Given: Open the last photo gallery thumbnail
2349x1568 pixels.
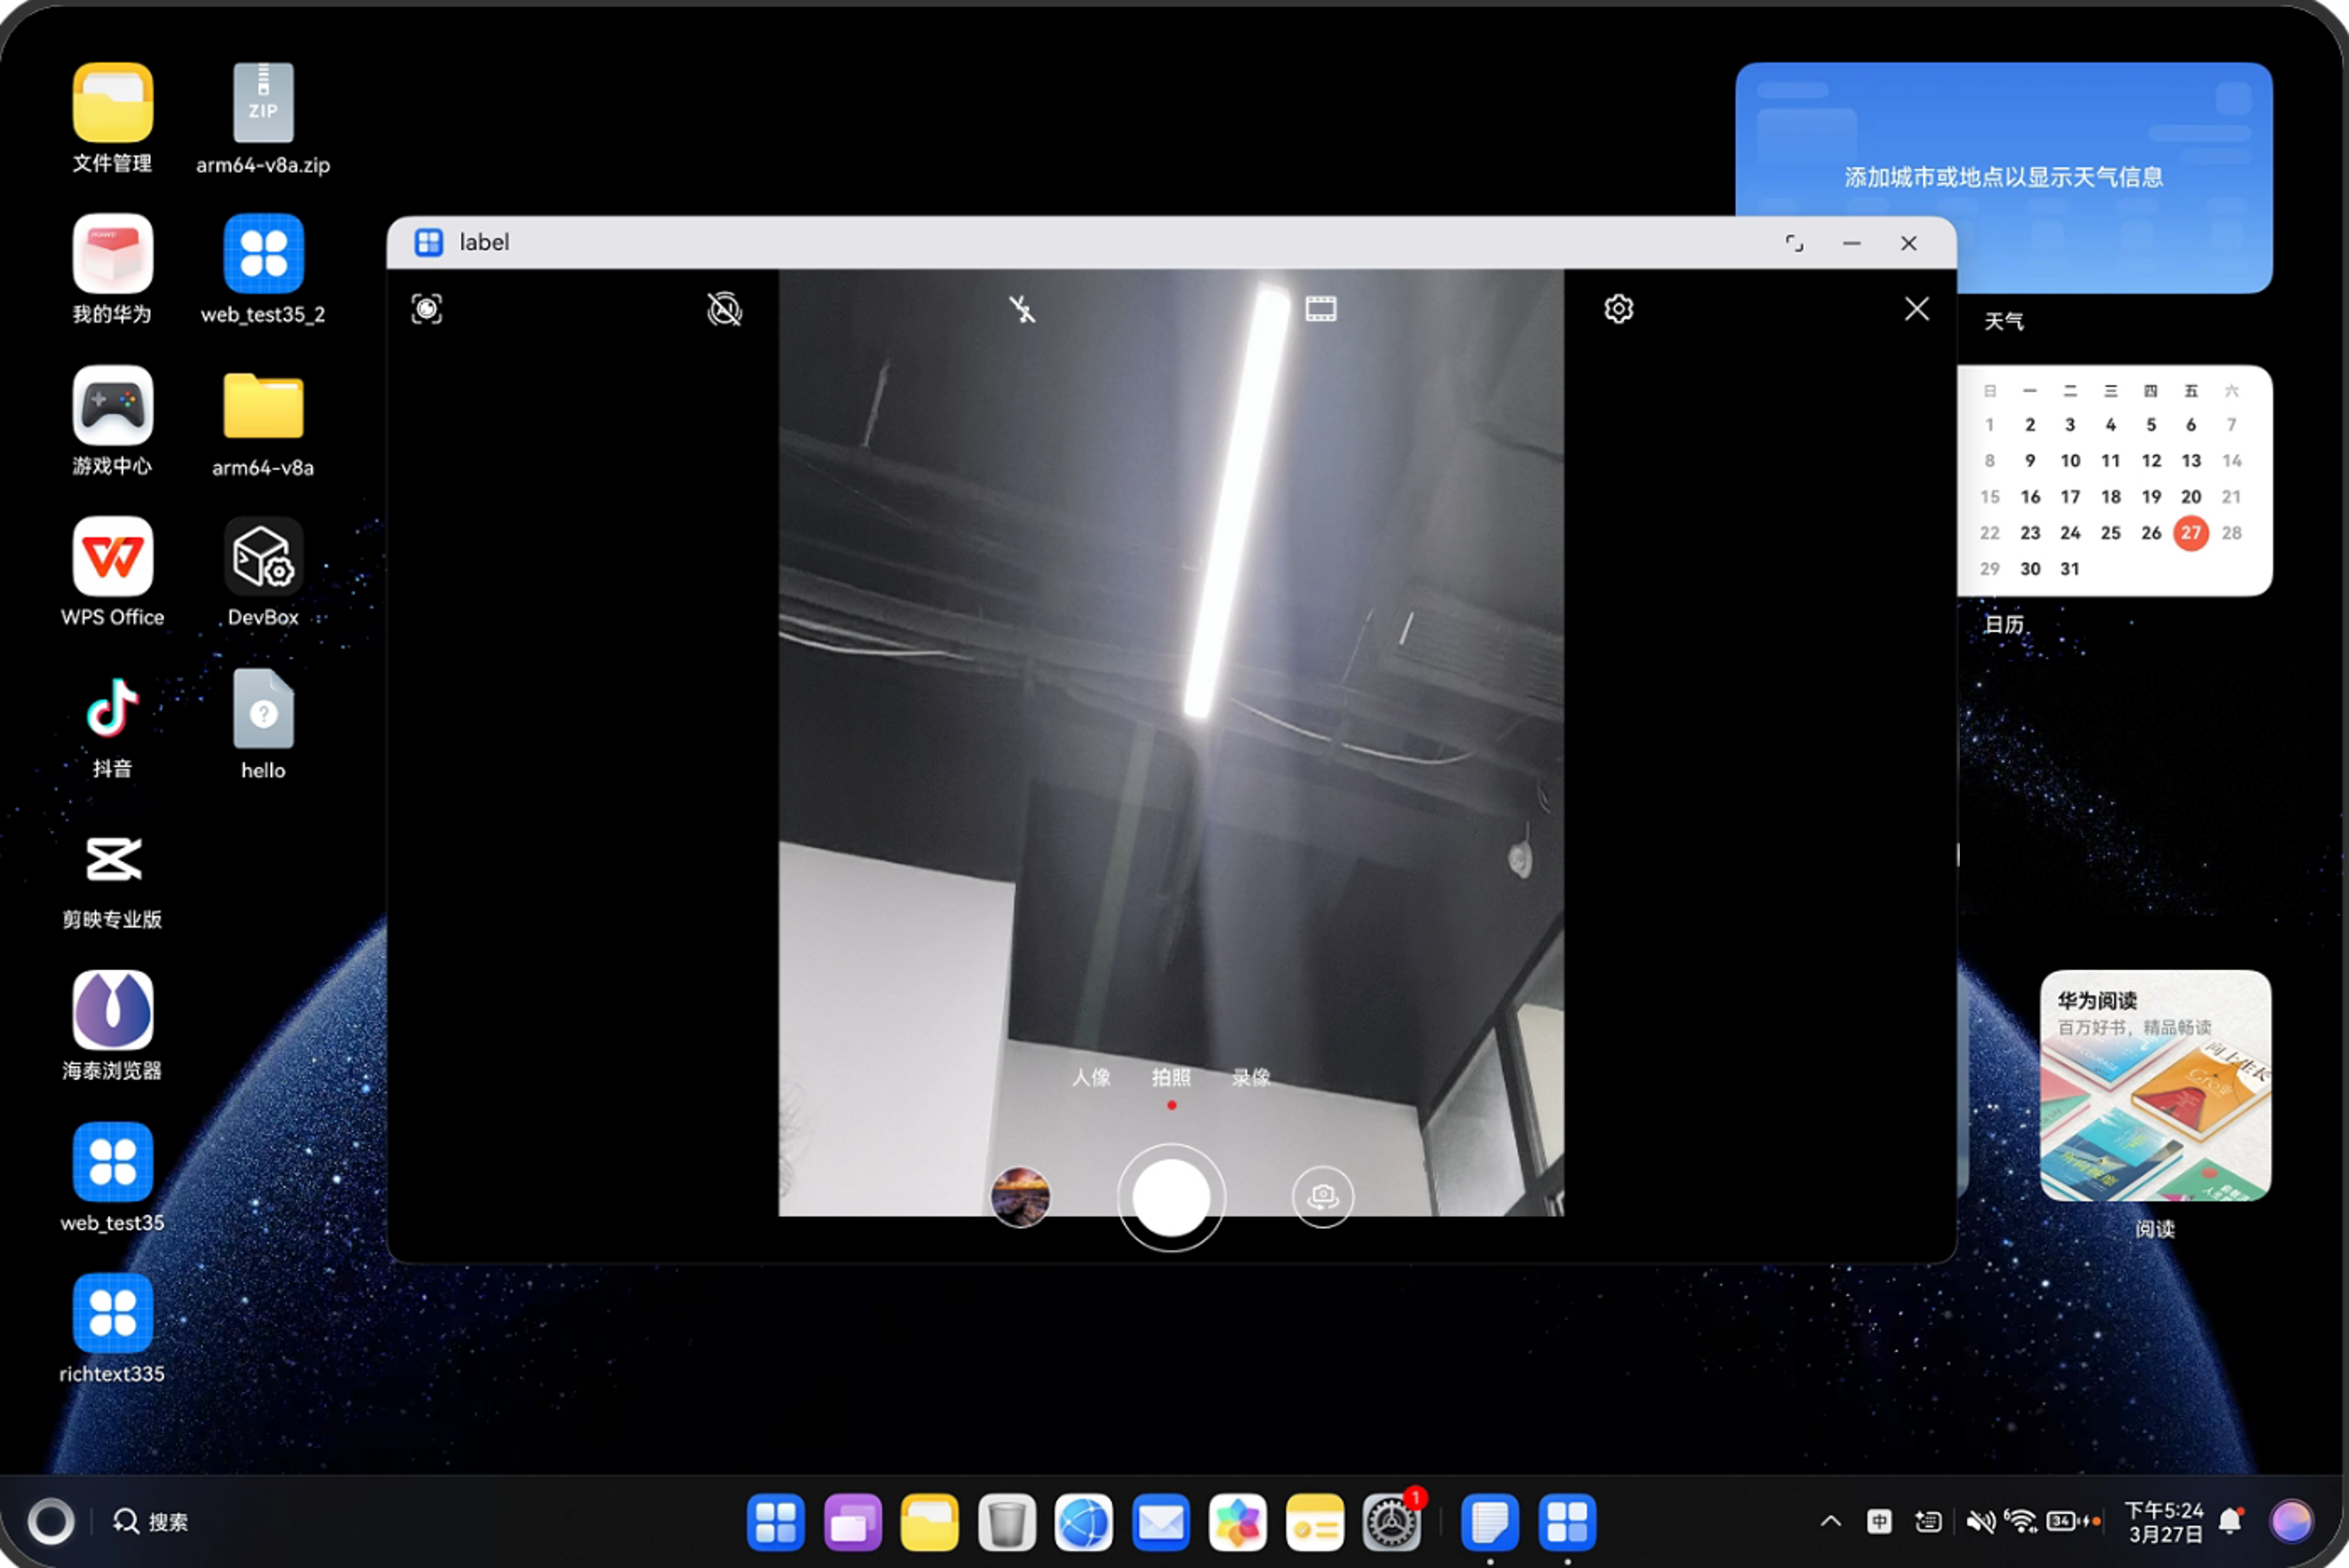Looking at the screenshot, I should click(1020, 1196).
